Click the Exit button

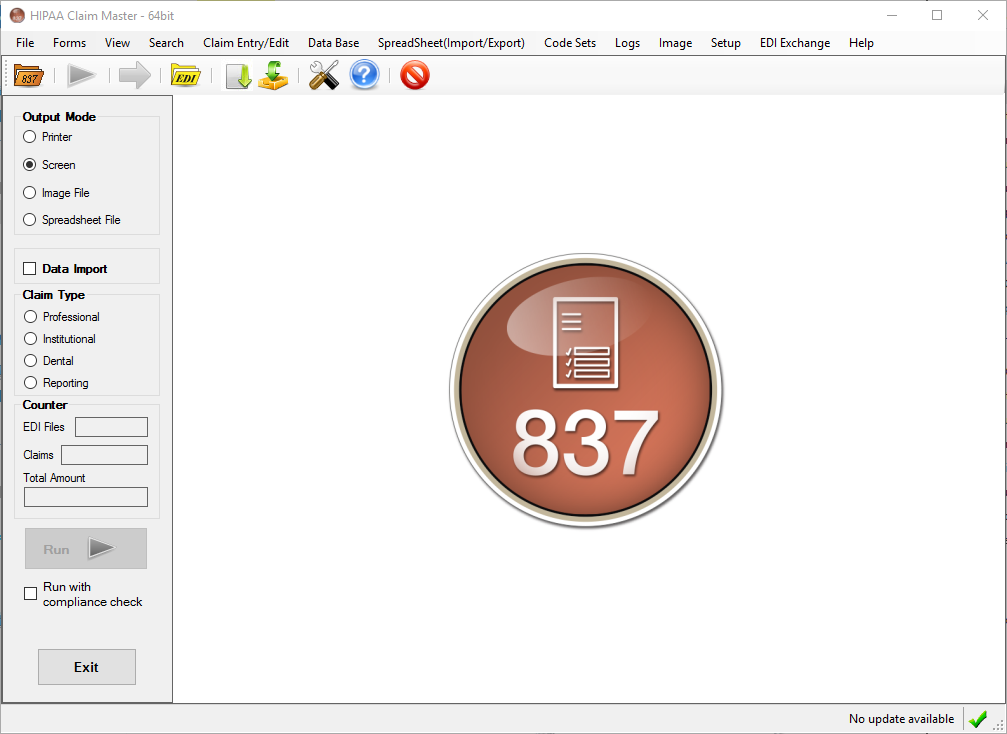tap(87, 667)
